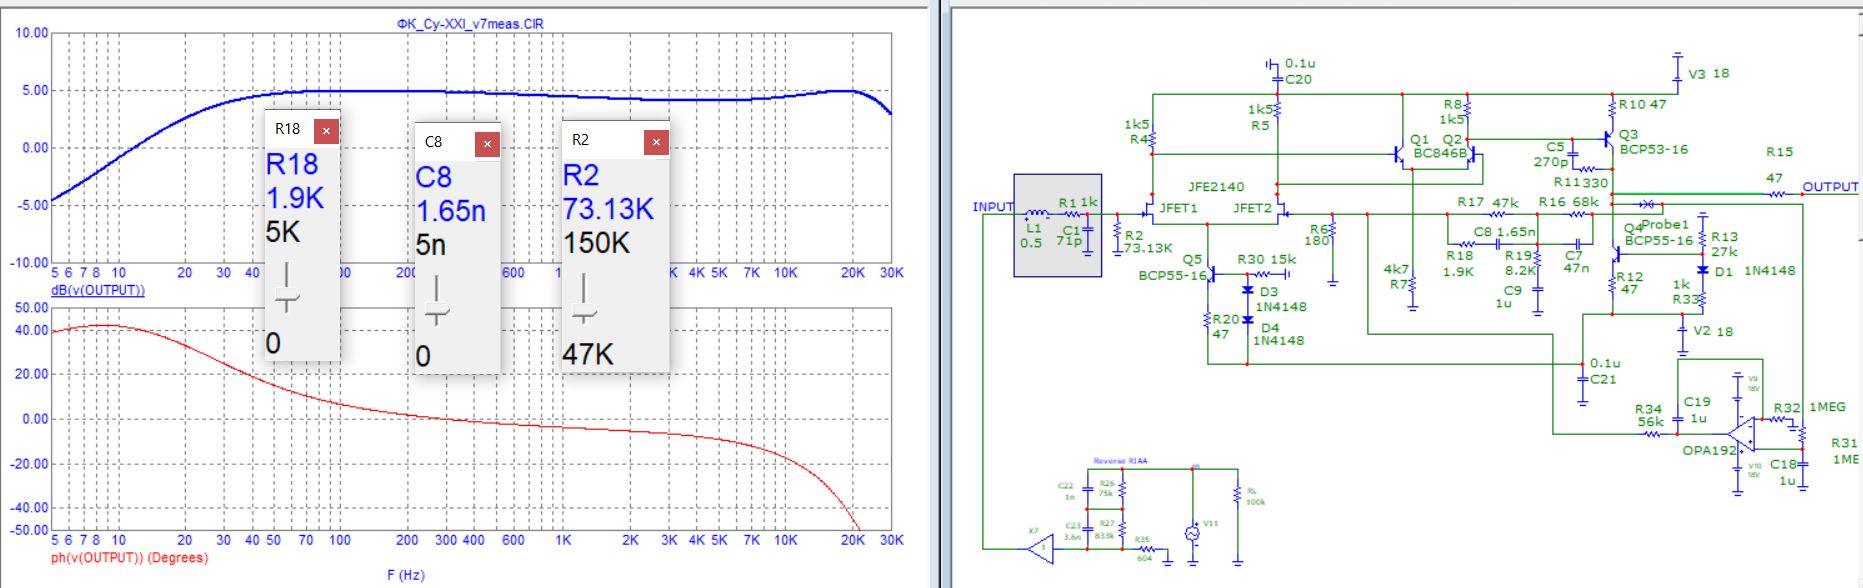
Task: Click the RL 100k load resistor
Action: click(x=1238, y=496)
